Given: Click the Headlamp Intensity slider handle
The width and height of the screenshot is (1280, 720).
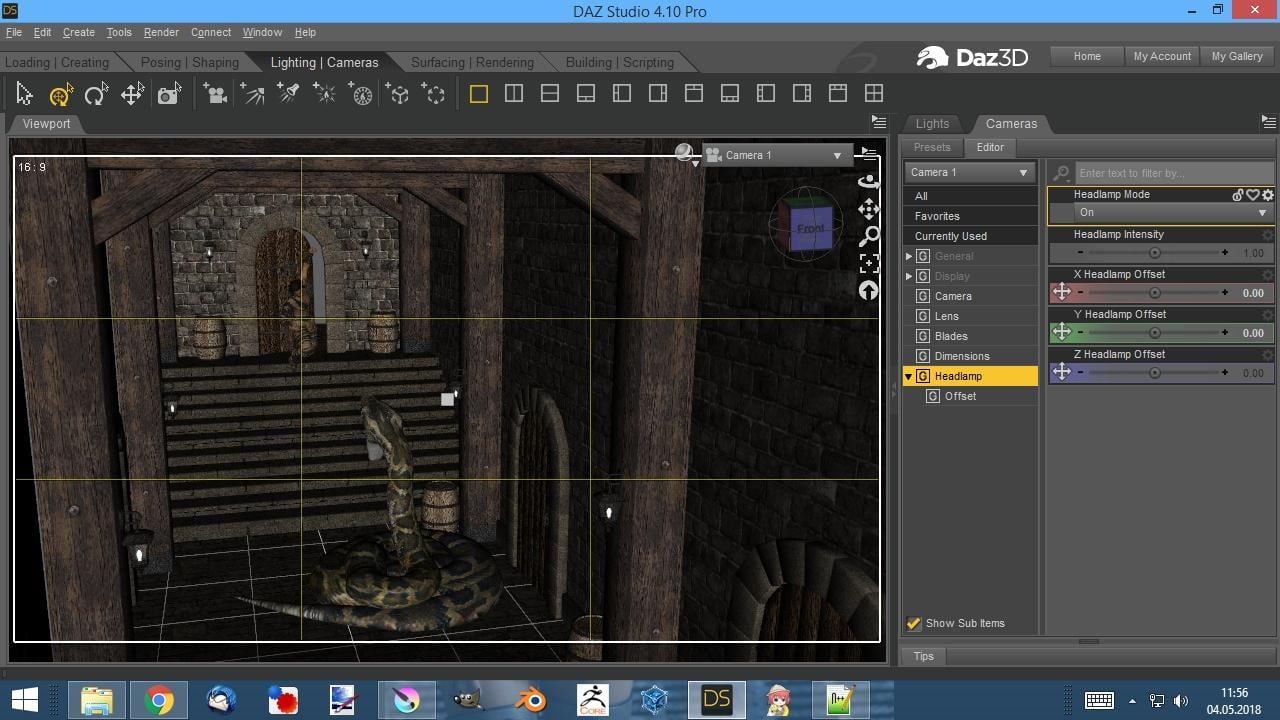Looking at the screenshot, I should (1155, 253).
